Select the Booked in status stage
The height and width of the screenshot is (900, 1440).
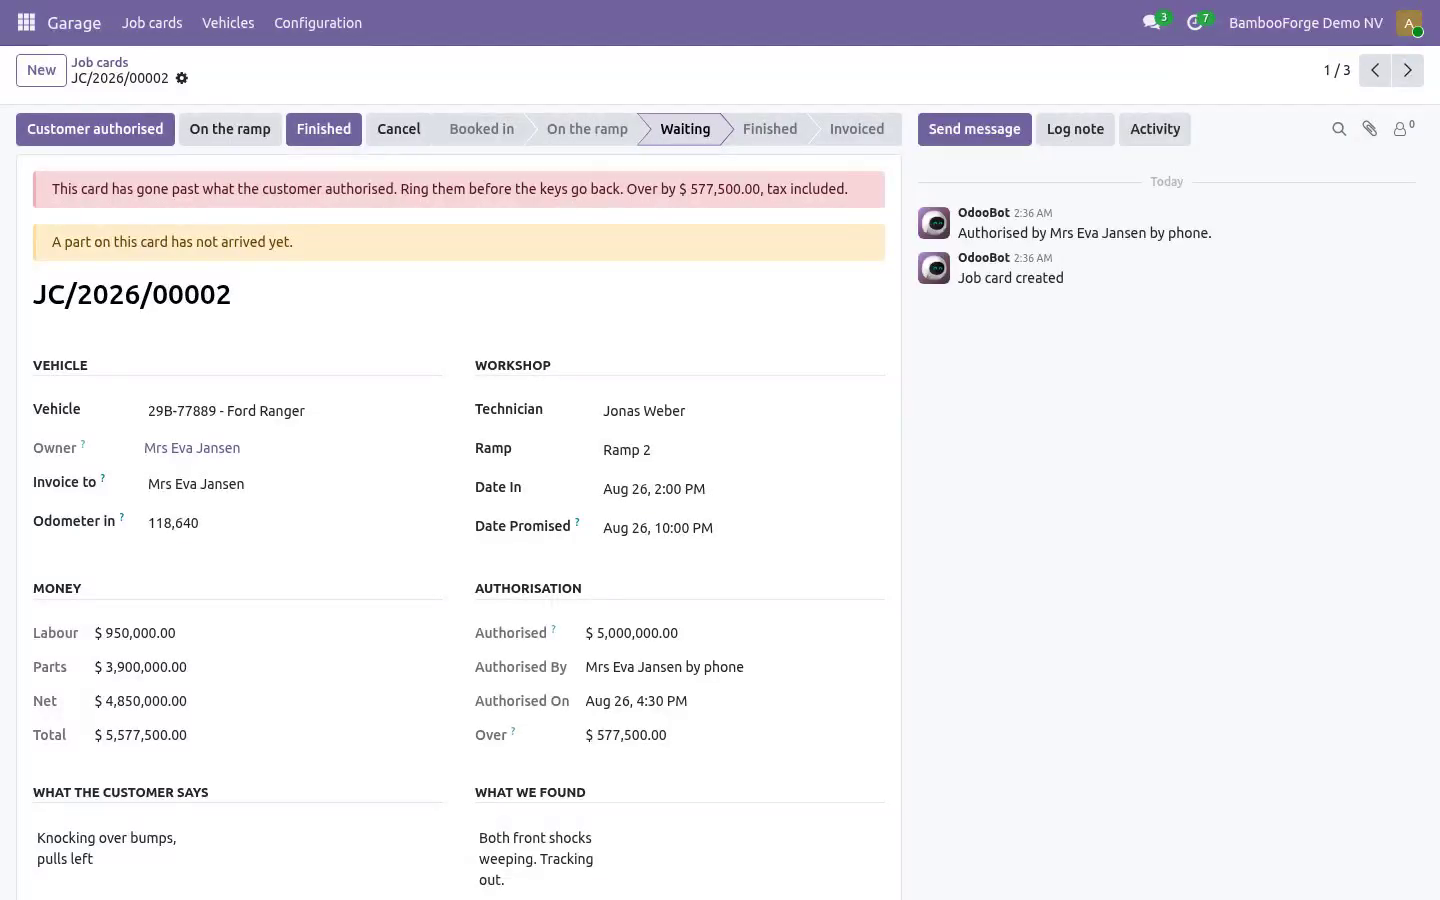(x=482, y=129)
